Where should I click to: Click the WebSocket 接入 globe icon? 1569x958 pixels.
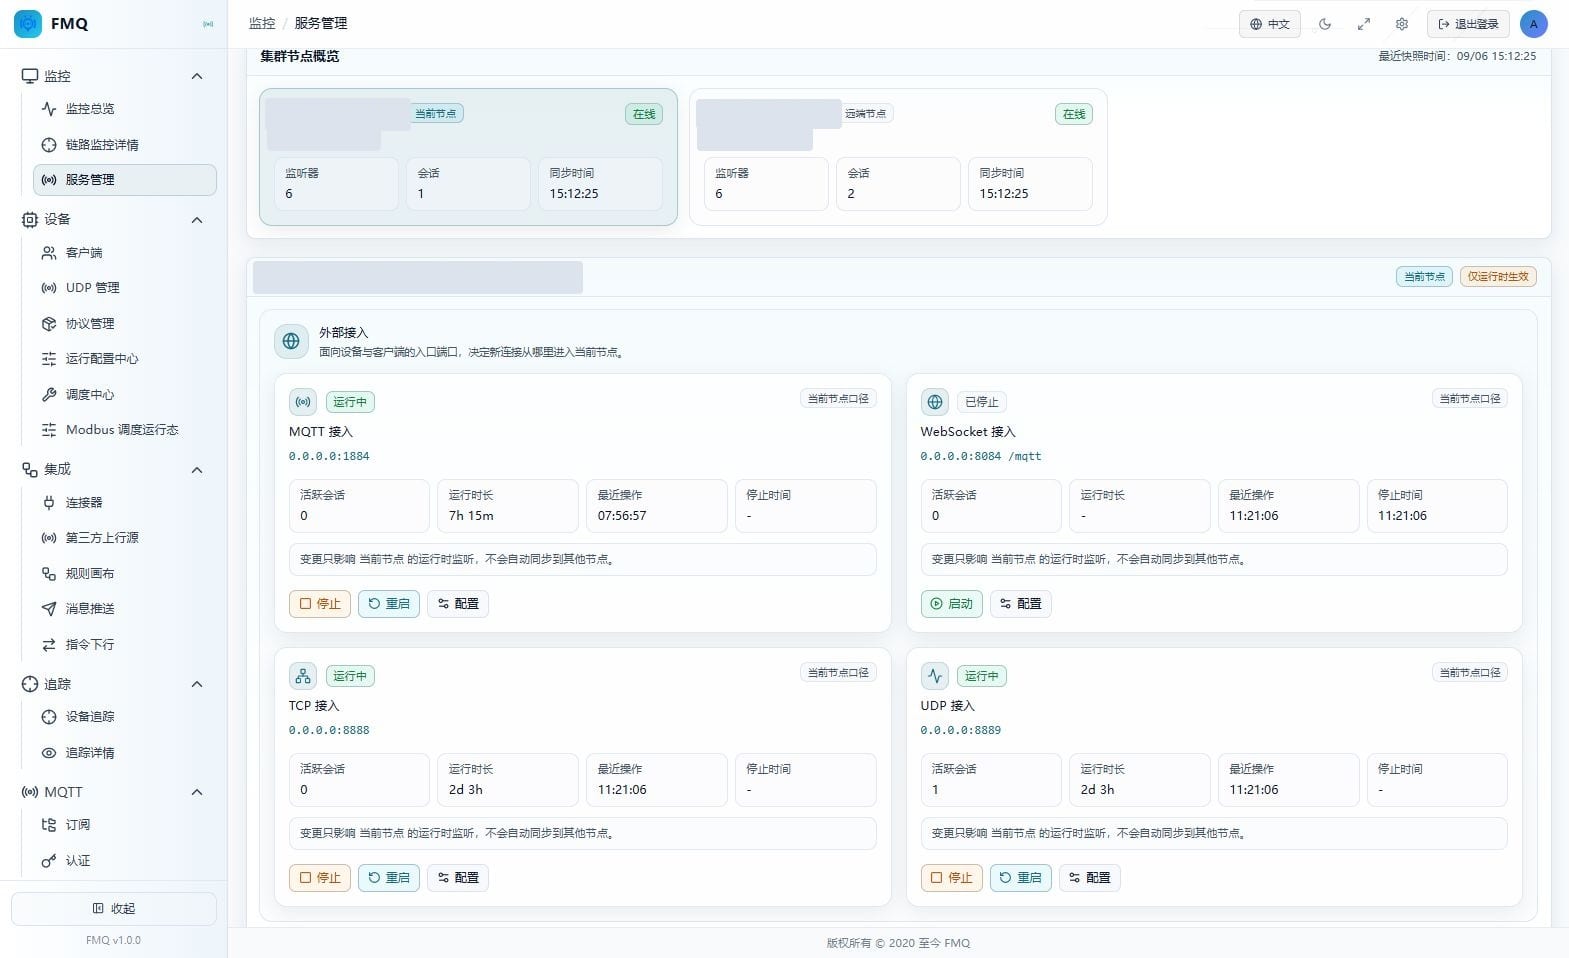click(934, 402)
